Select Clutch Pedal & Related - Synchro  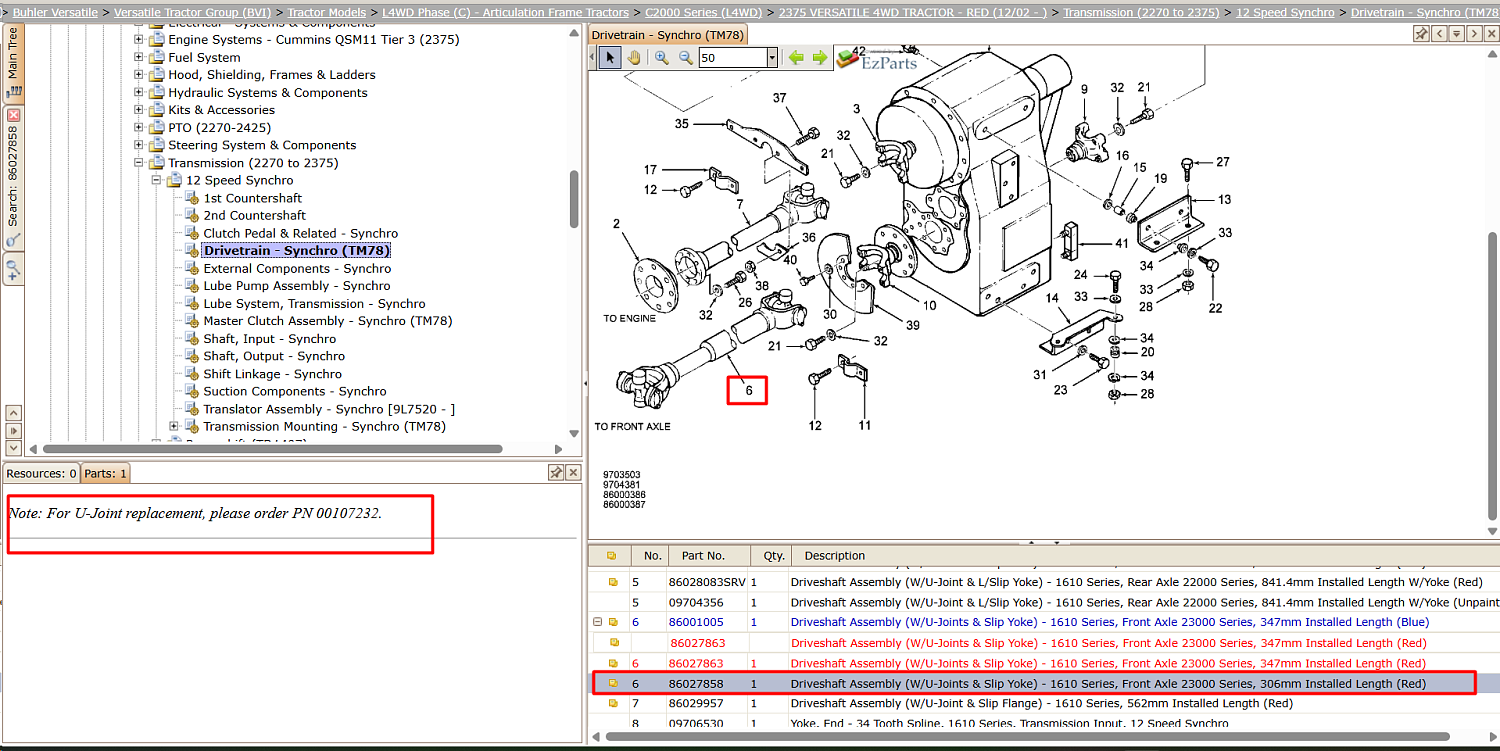[x=301, y=233]
